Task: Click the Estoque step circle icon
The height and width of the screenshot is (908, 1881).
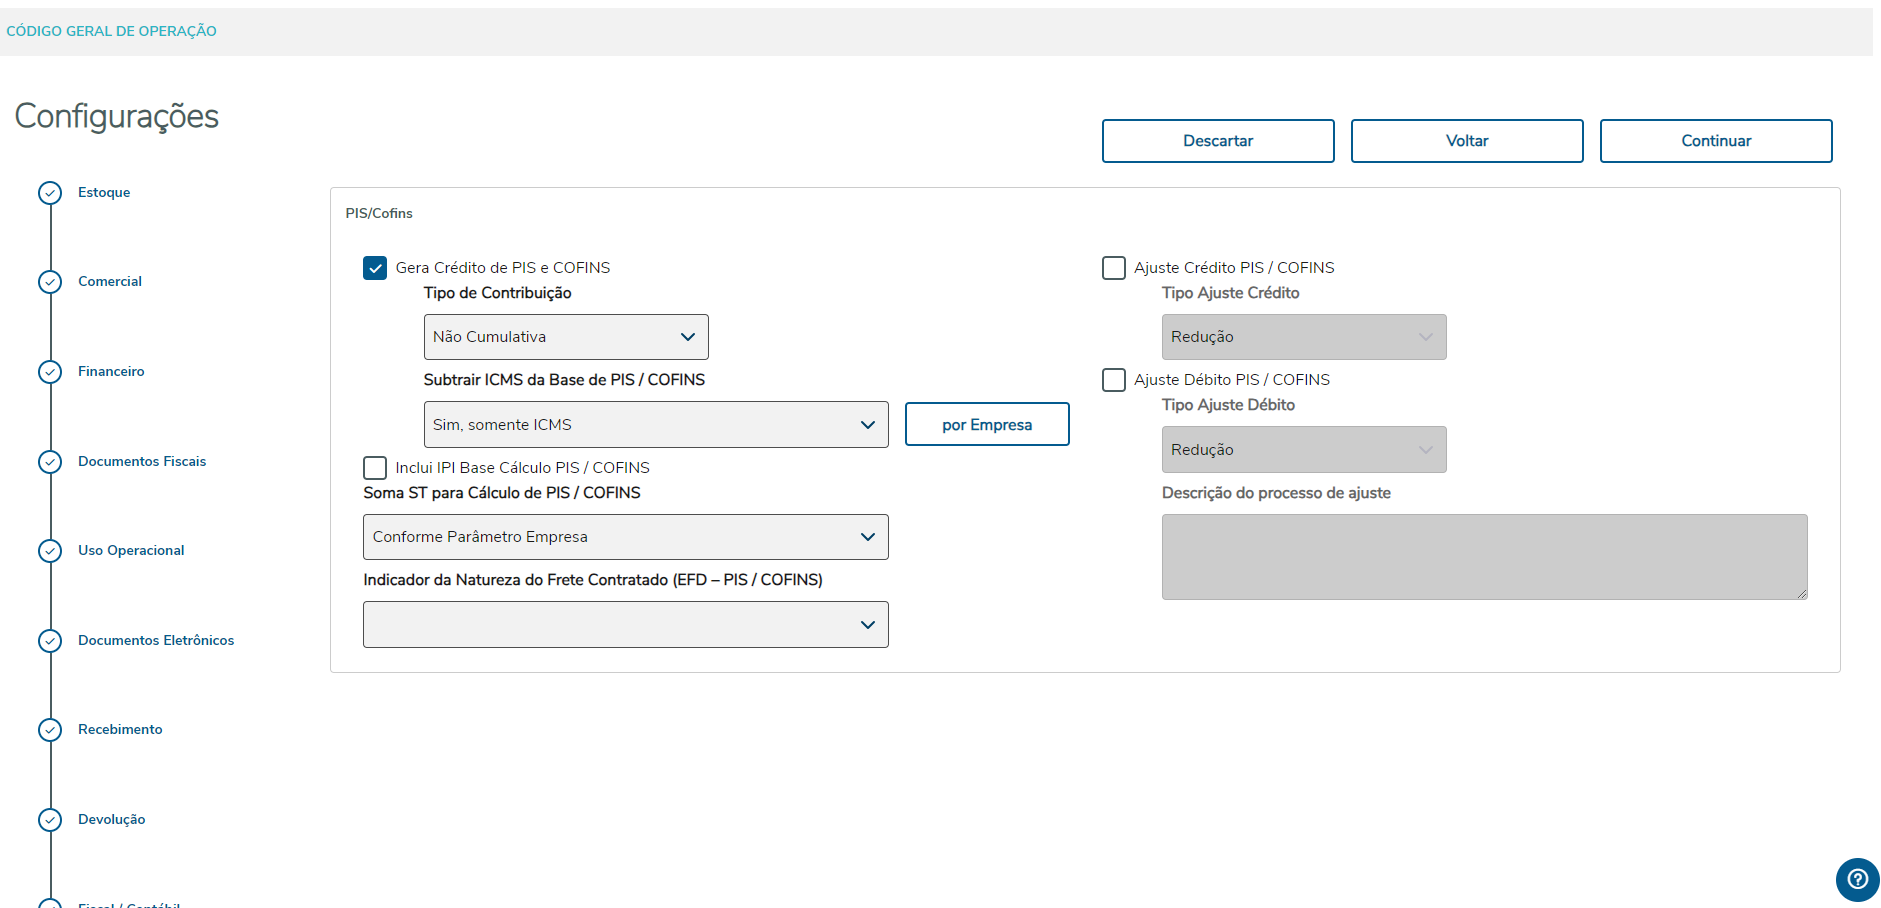Action: 50,193
